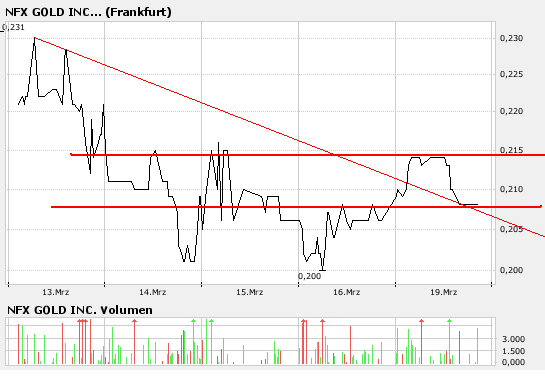Click the 1.500 volume axis label

pos(513,351)
